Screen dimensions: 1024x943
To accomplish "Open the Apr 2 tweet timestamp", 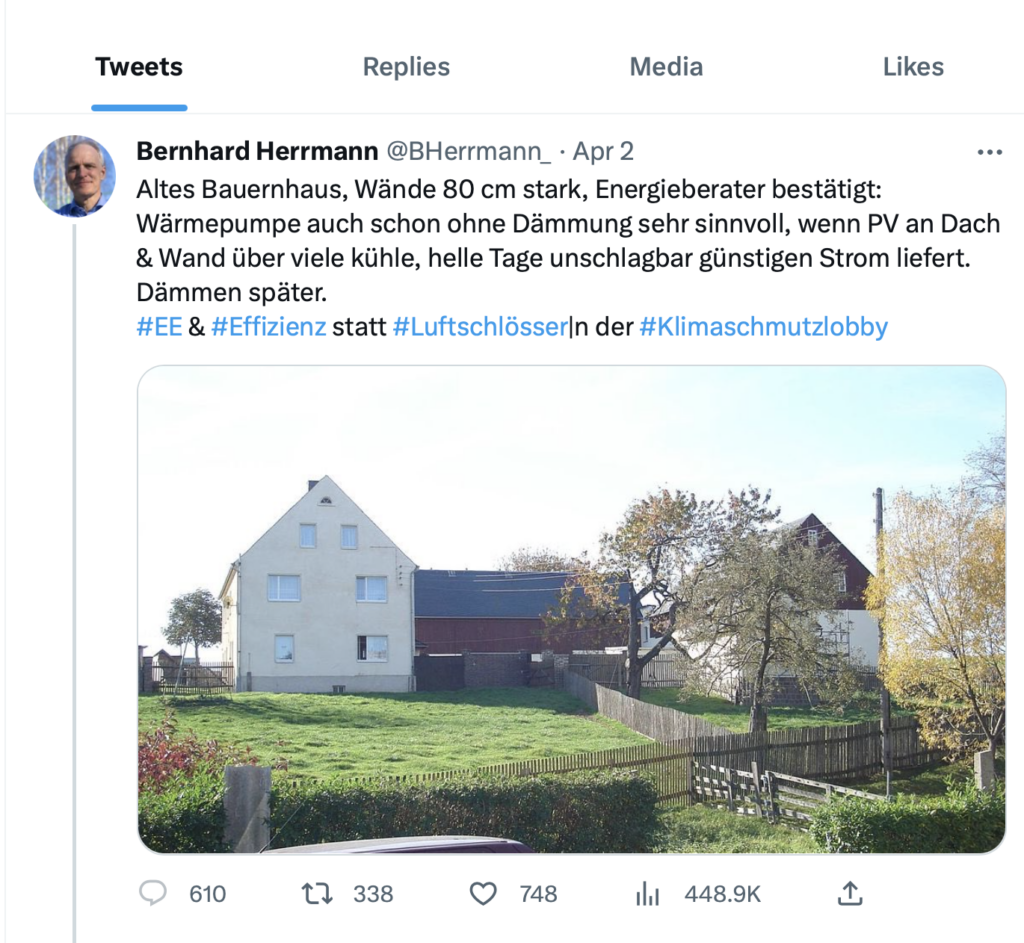I will coord(602,151).
